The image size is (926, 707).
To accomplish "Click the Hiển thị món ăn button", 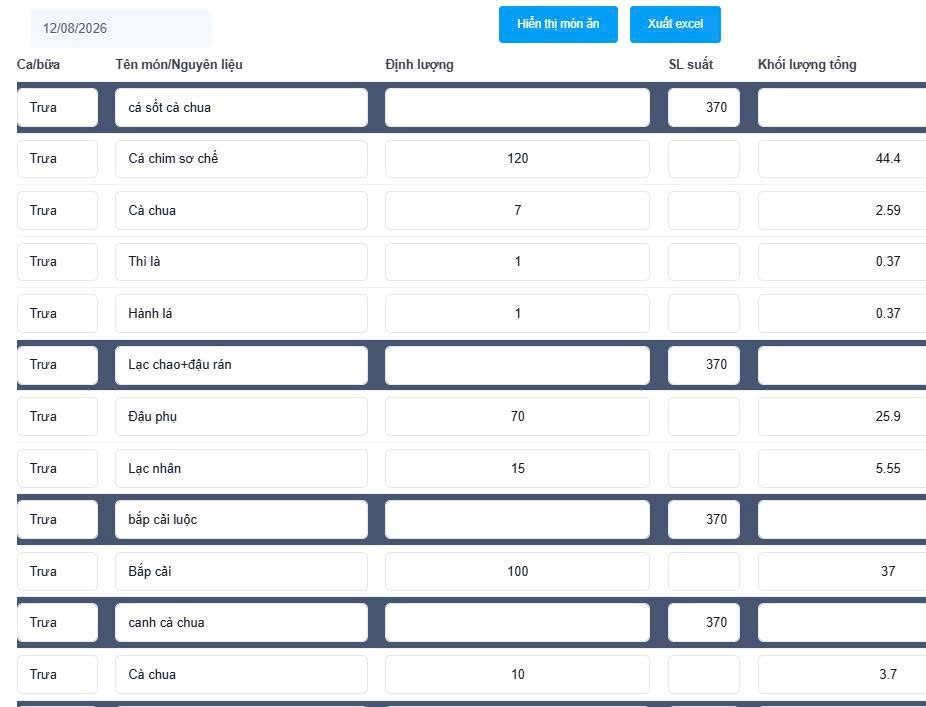I will (558, 24).
